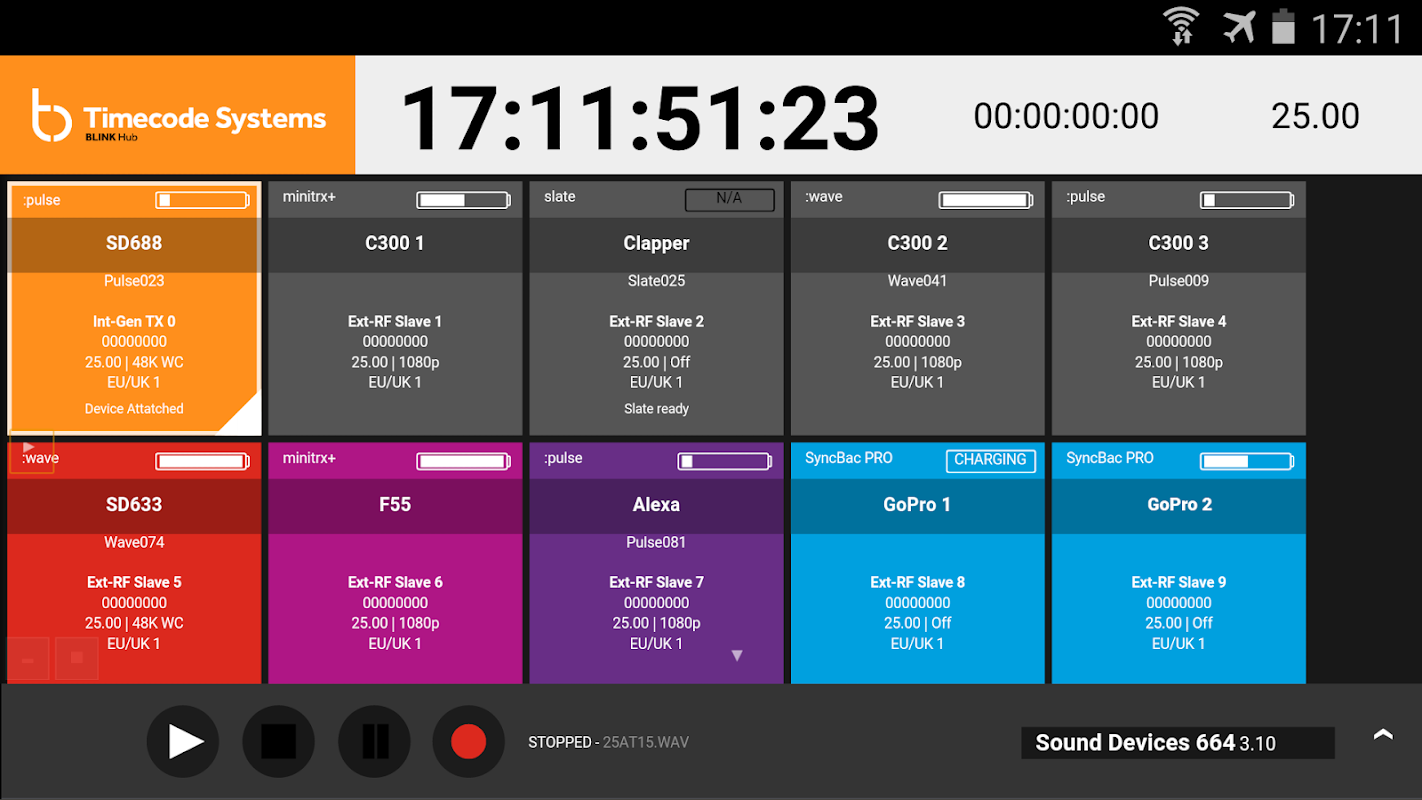Tap the GoPro 1 CHARGING badge

[x=990, y=460]
